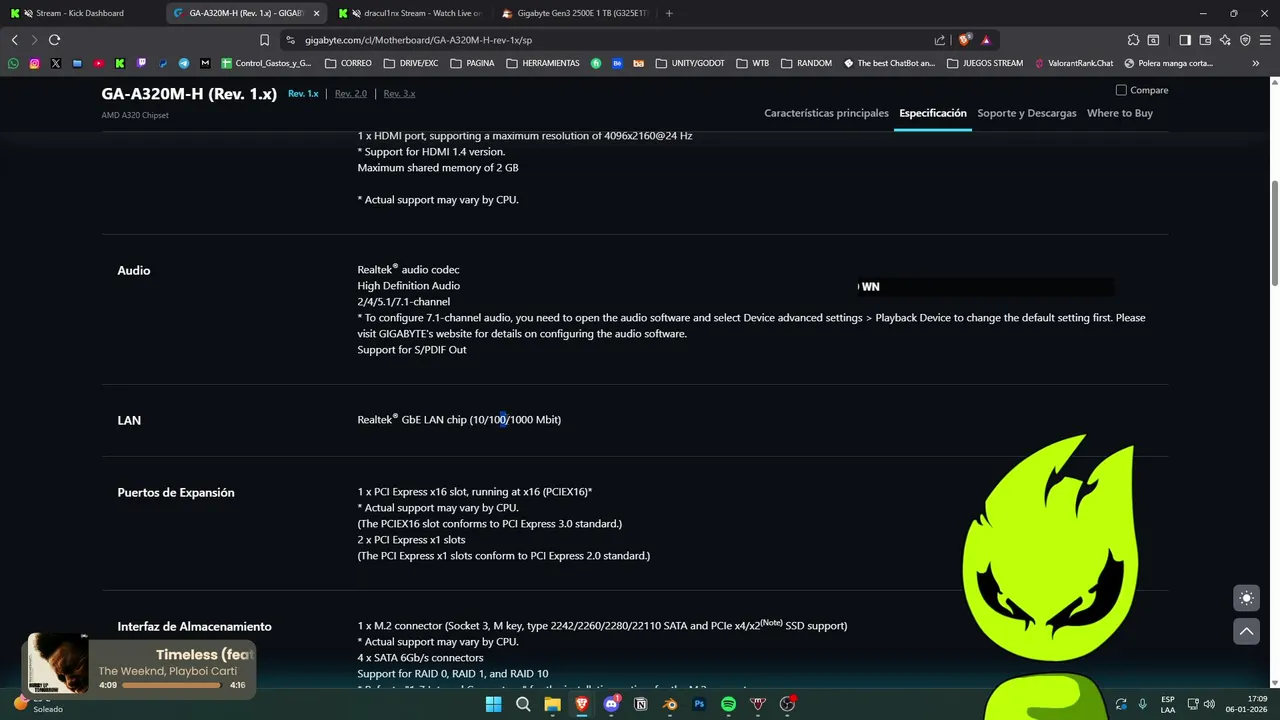Tick the Compare checkbox
1280x720 pixels.
coord(1121,90)
